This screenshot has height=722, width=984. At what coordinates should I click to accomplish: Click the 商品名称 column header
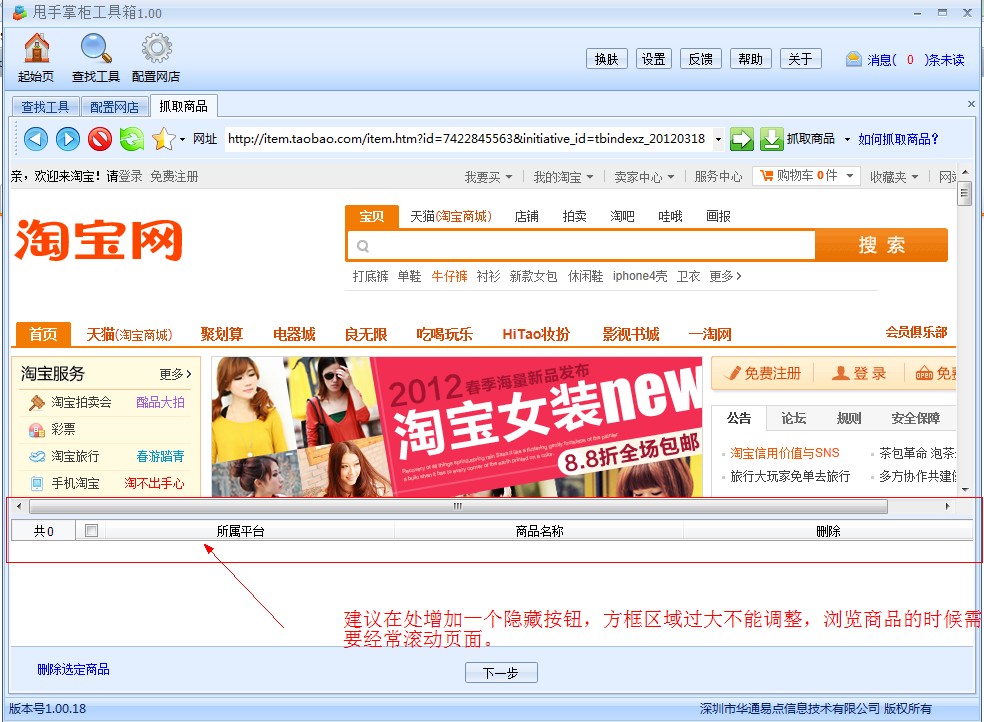point(540,531)
